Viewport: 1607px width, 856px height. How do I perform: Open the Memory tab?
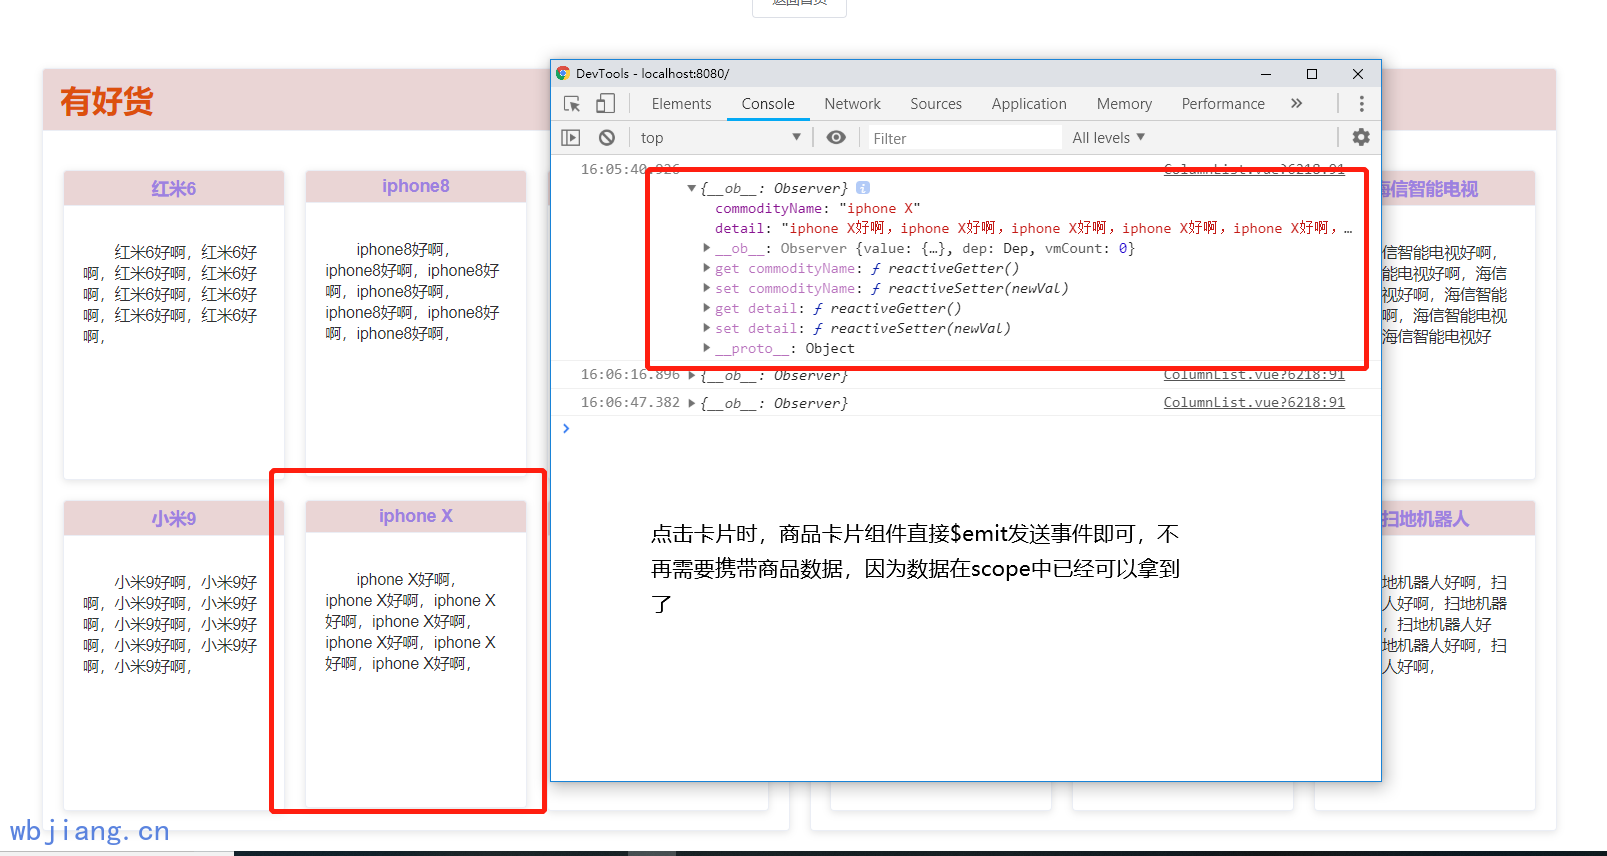point(1124,104)
